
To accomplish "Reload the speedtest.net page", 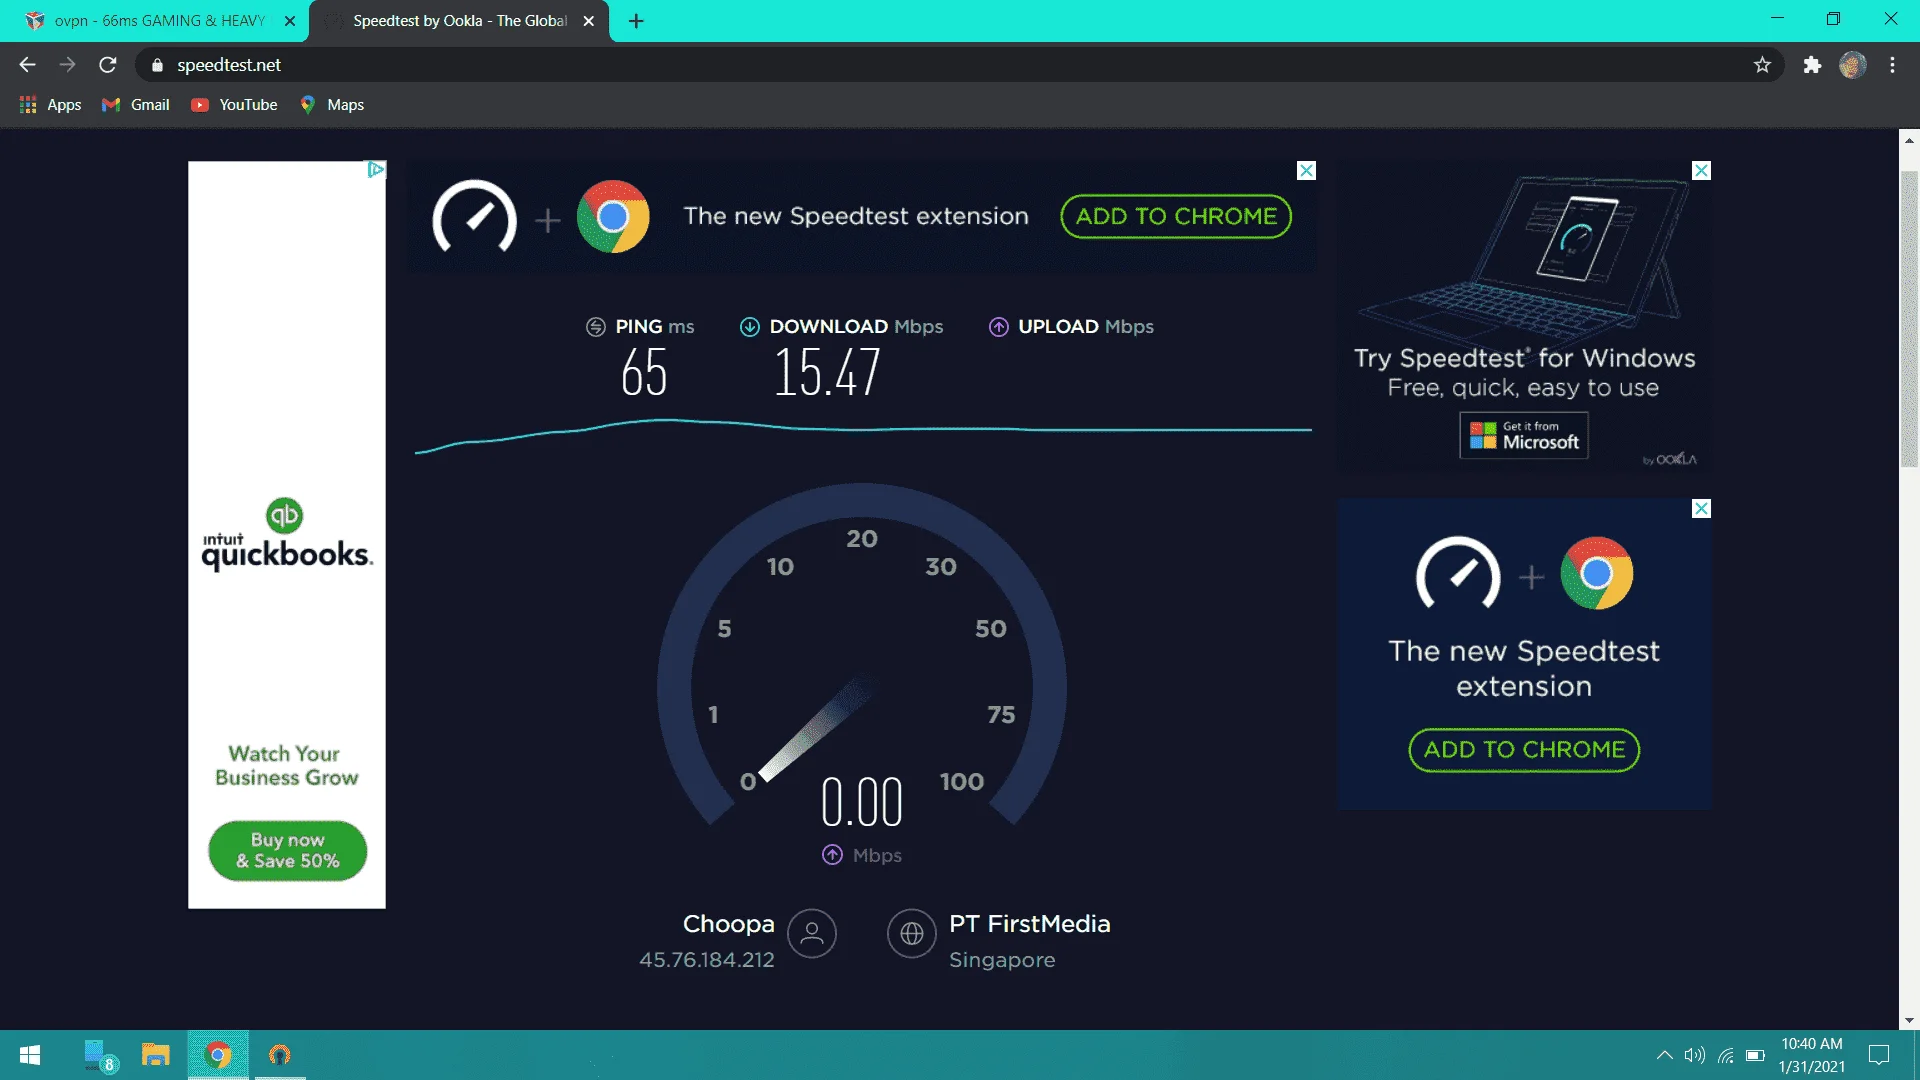I will 108,65.
